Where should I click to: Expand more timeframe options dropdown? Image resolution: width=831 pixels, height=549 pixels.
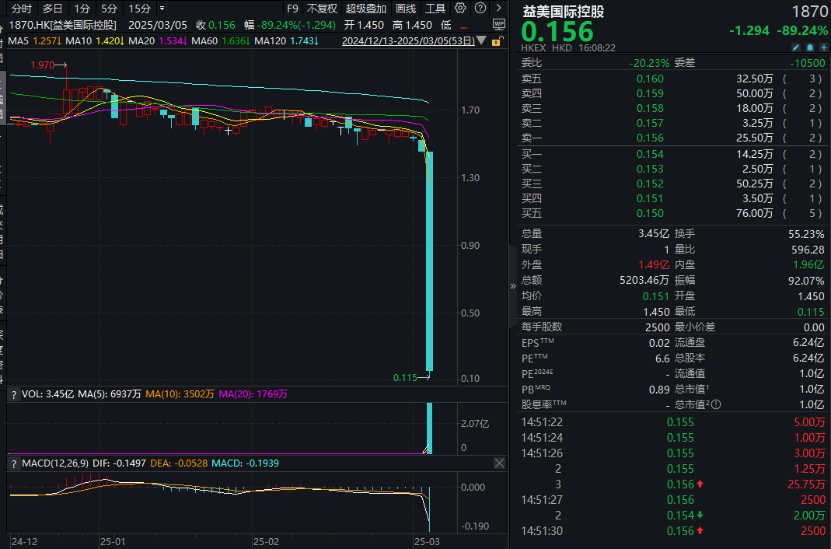[161, 7]
